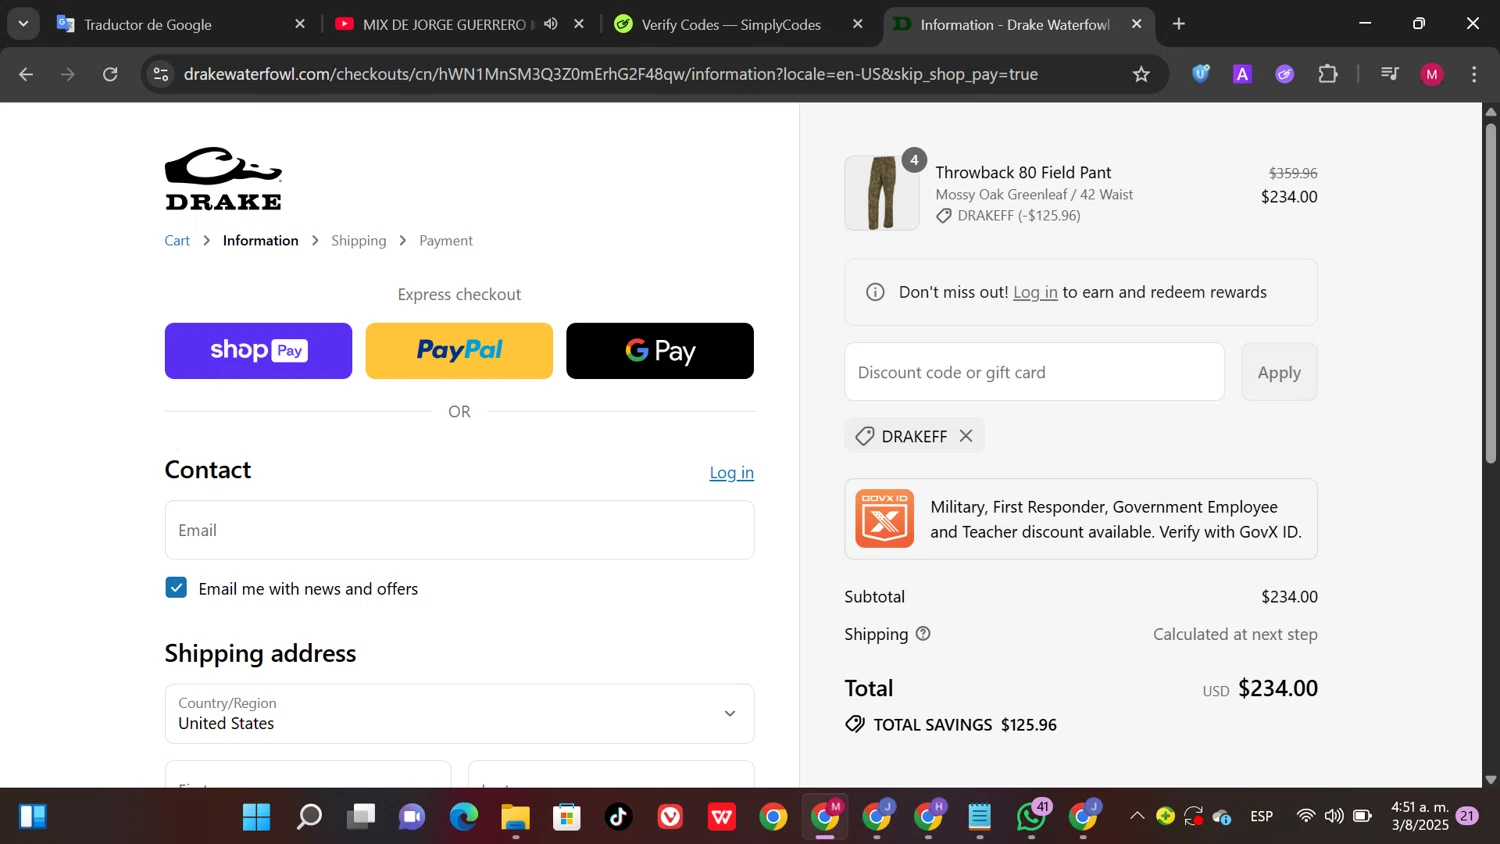This screenshot has width=1500, height=844.
Task: Click the address bar URL
Action: pyautogui.click(x=610, y=74)
